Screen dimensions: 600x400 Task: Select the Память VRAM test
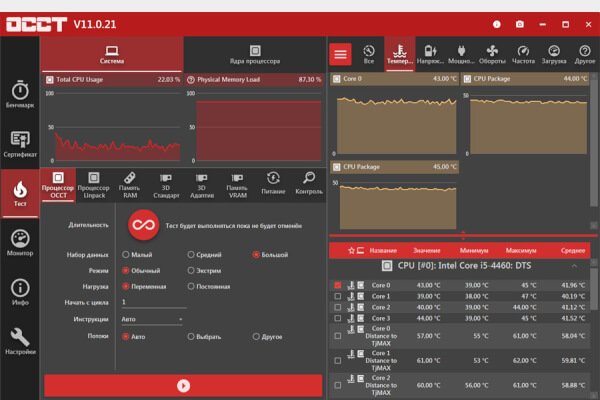coord(237,186)
